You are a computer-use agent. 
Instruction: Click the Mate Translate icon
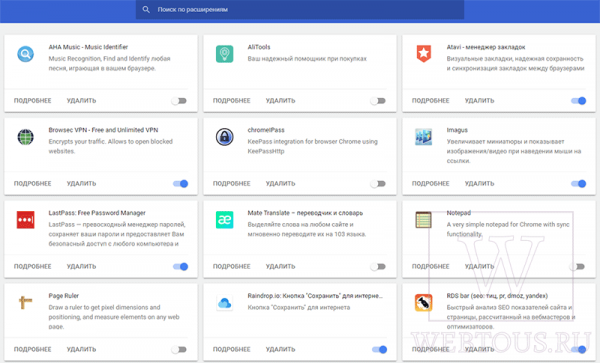pyautogui.click(x=225, y=220)
